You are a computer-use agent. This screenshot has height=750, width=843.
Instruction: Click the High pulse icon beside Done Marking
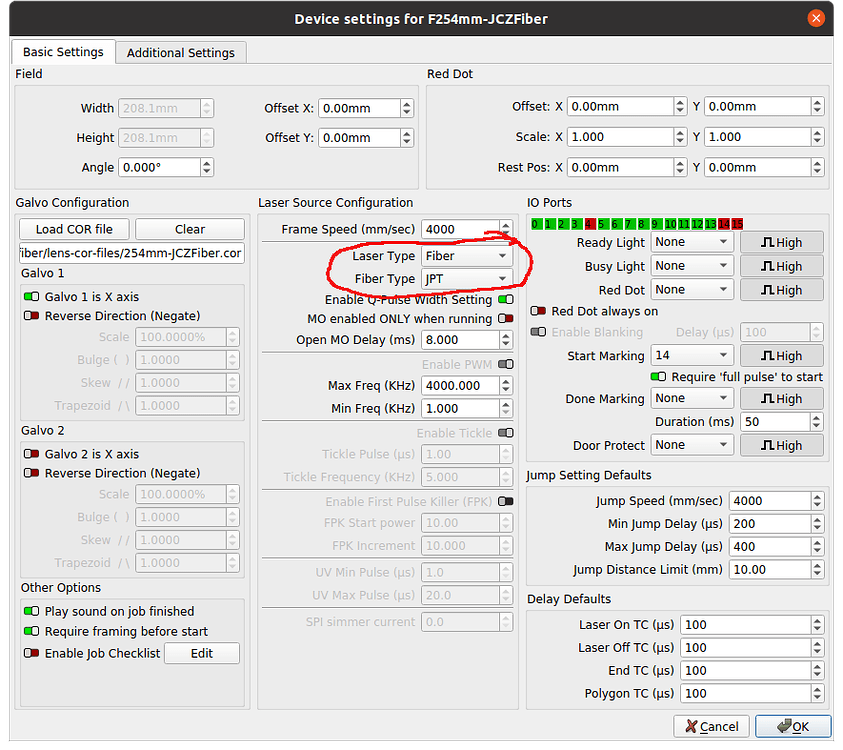pos(780,398)
